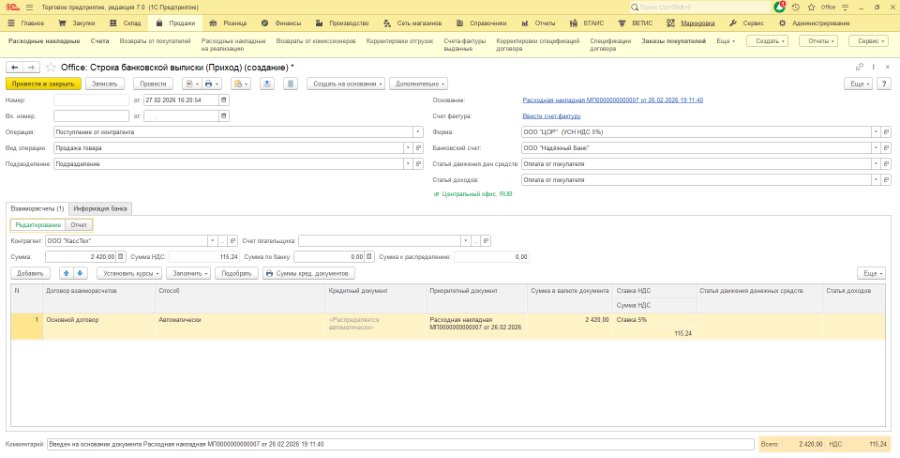Switch to Отчет mode toggle

tap(79, 225)
